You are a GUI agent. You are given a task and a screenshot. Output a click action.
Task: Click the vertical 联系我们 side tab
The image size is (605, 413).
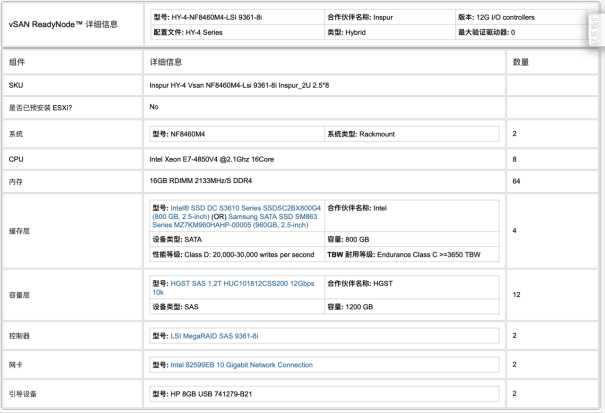click(597, 30)
